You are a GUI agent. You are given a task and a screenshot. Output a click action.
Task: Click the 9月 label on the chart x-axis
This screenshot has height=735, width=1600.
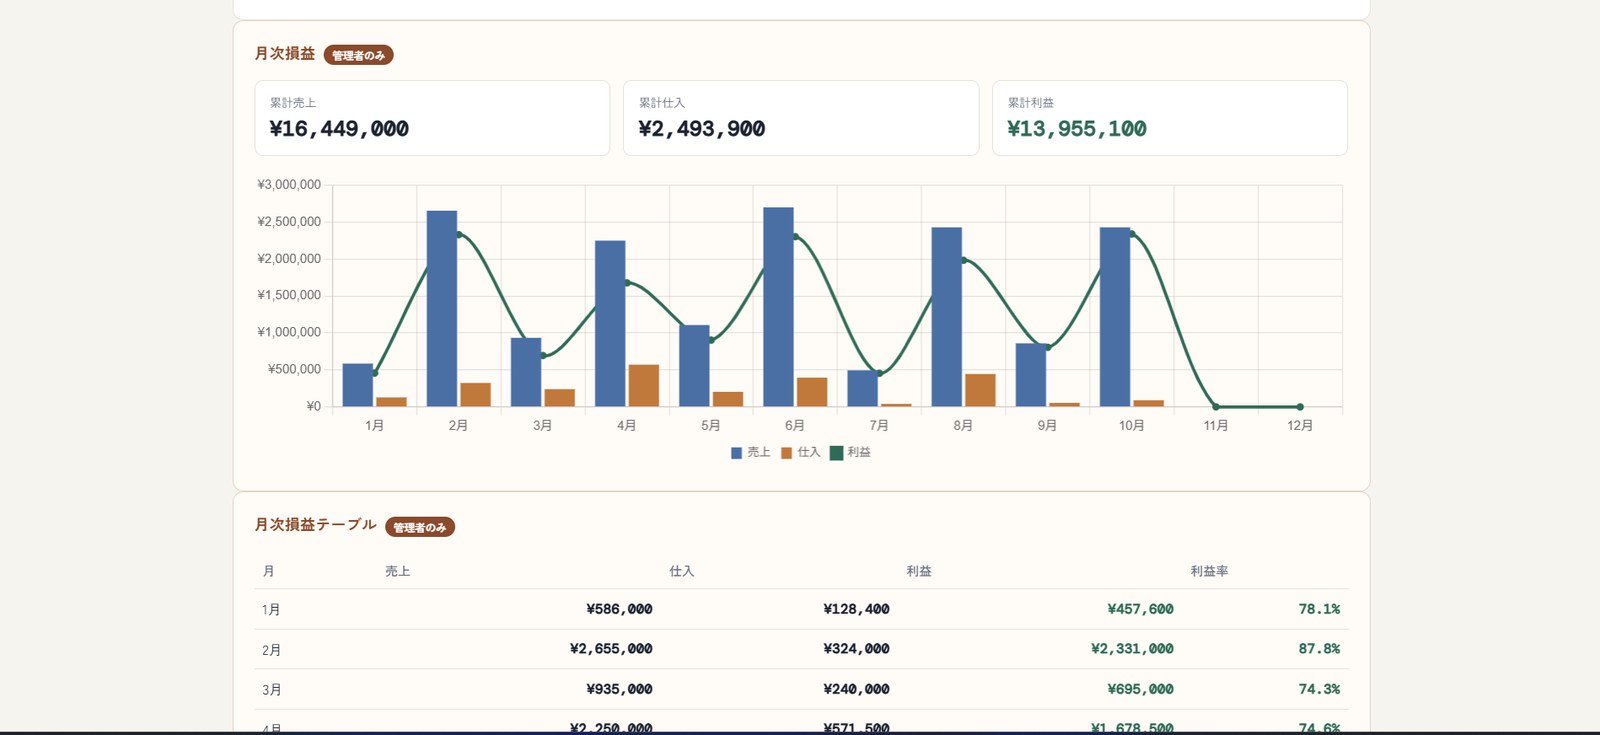[x=1047, y=426]
